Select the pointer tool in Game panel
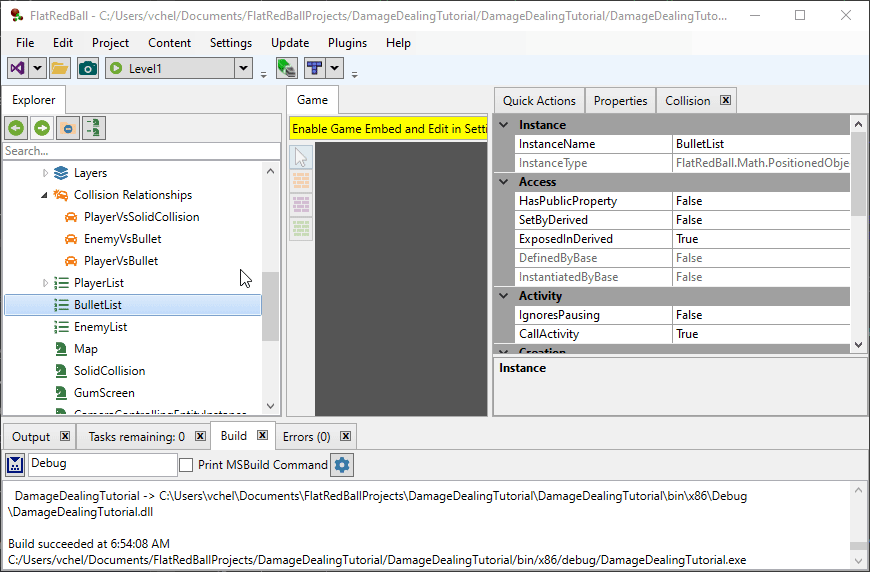The width and height of the screenshot is (870, 572). click(x=301, y=157)
